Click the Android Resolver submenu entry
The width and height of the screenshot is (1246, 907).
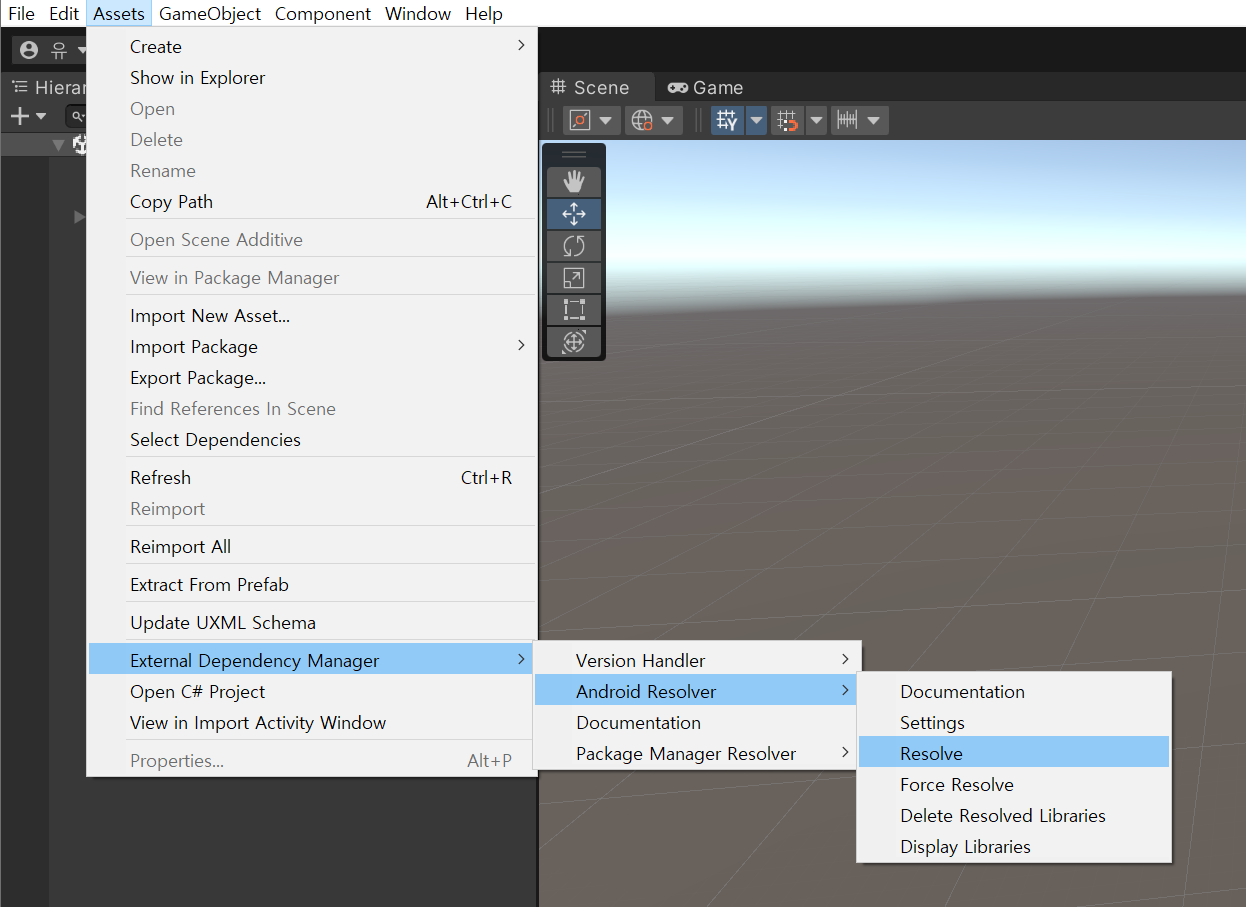pos(697,692)
